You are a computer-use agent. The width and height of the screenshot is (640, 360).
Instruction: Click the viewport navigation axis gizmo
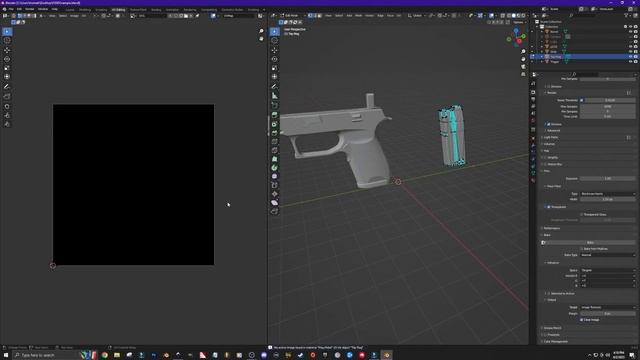point(516,38)
